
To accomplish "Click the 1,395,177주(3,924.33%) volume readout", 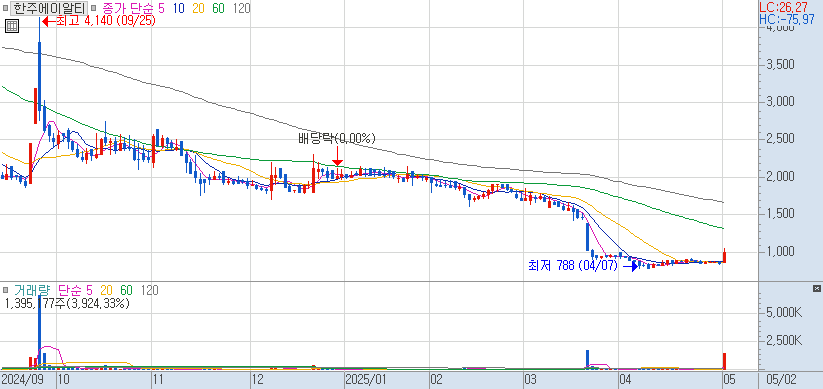I will 67,303.
